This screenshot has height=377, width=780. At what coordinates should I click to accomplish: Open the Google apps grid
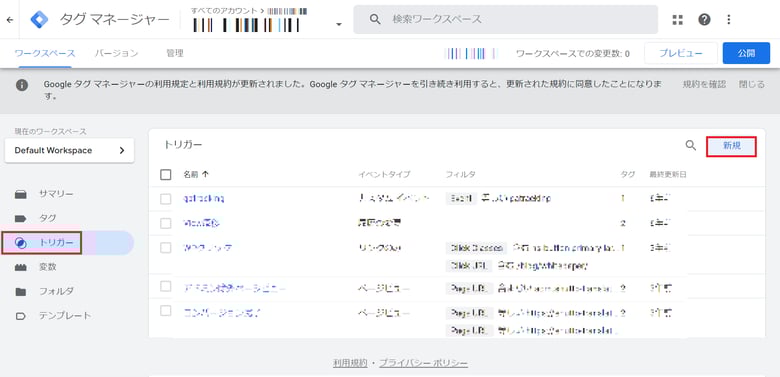point(677,19)
